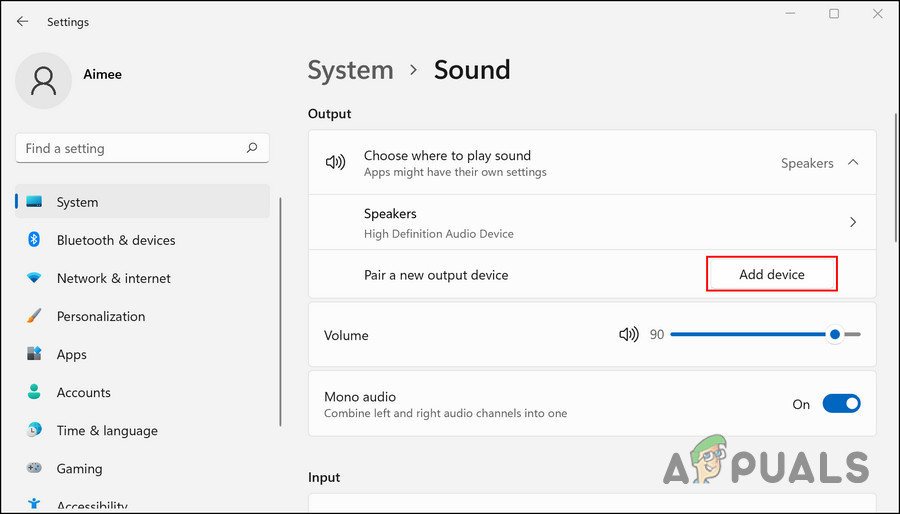Click the Accounts person icon
900x514 pixels.
coord(34,392)
